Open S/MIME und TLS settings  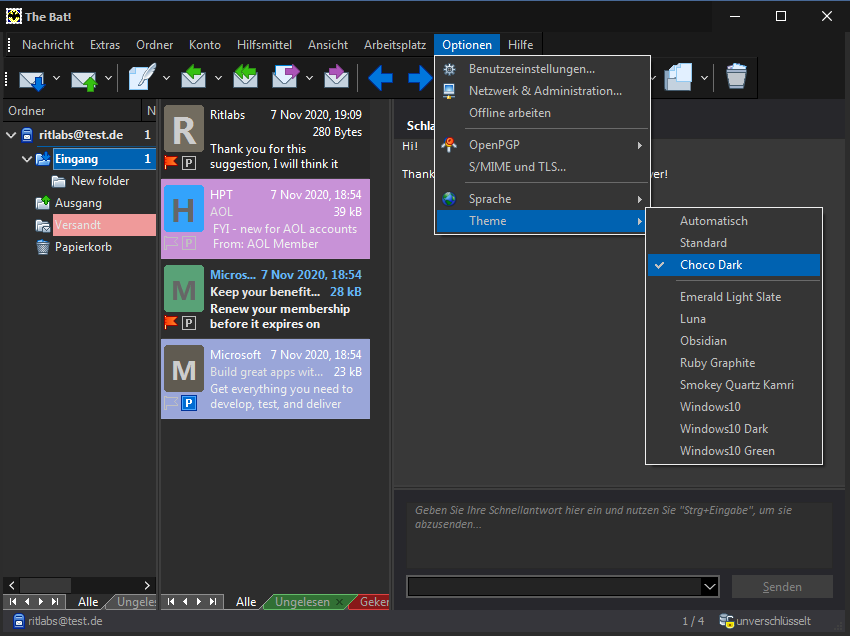542,167
